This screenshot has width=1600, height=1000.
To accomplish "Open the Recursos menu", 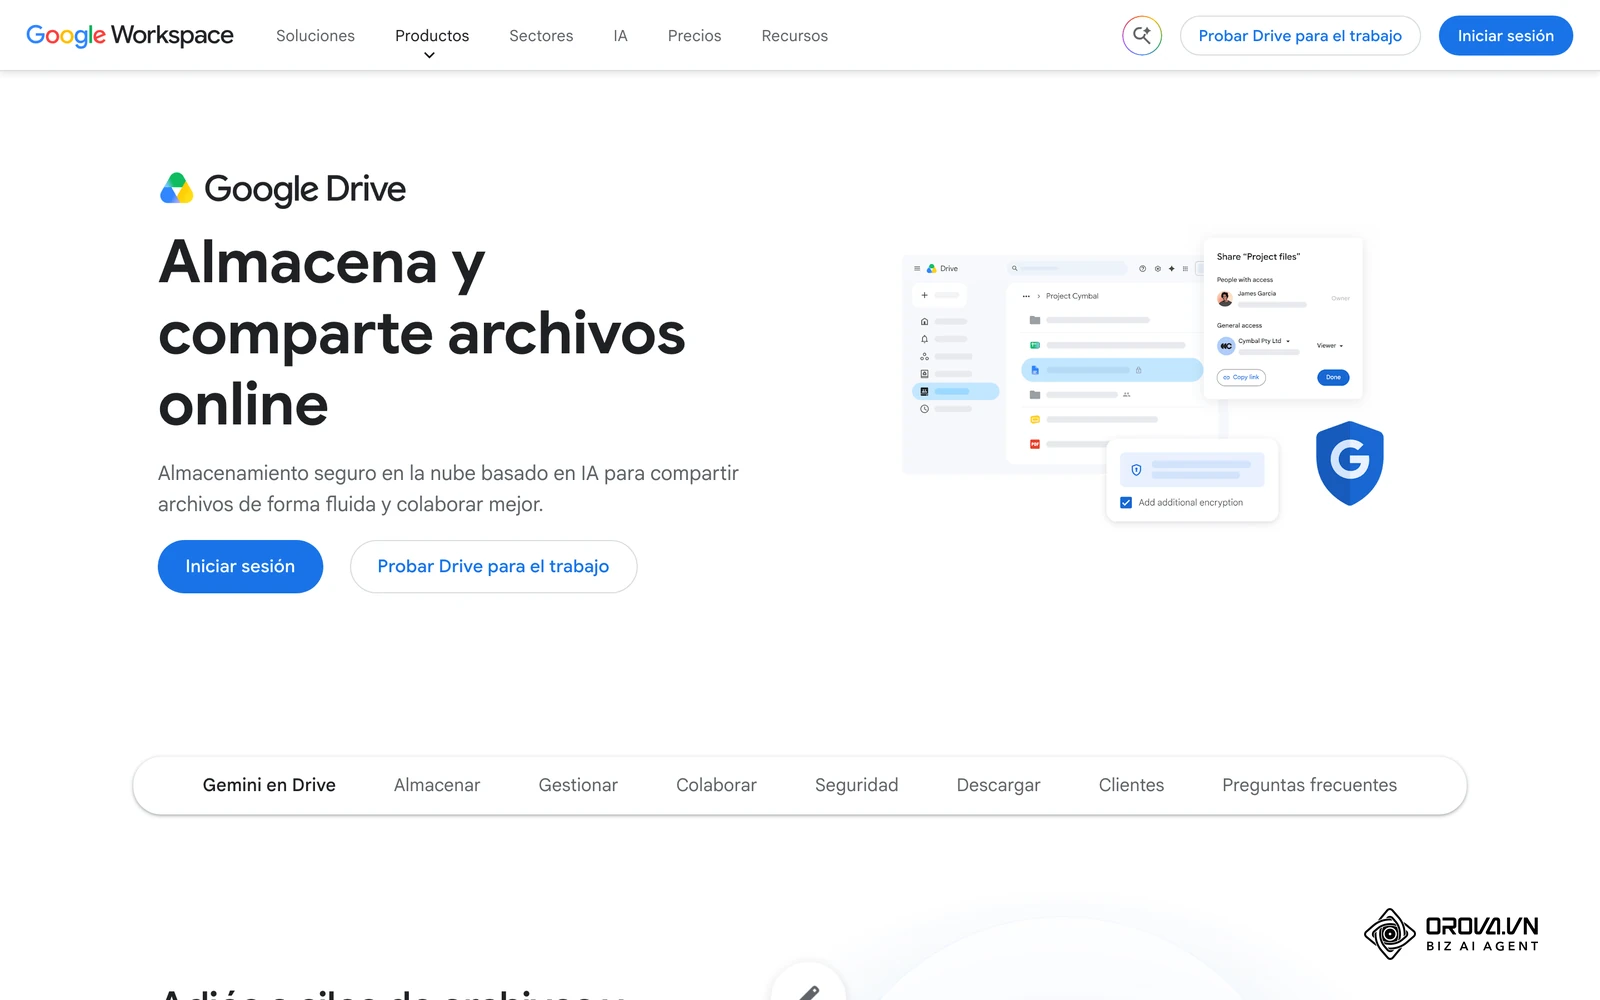I will pos(794,36).
